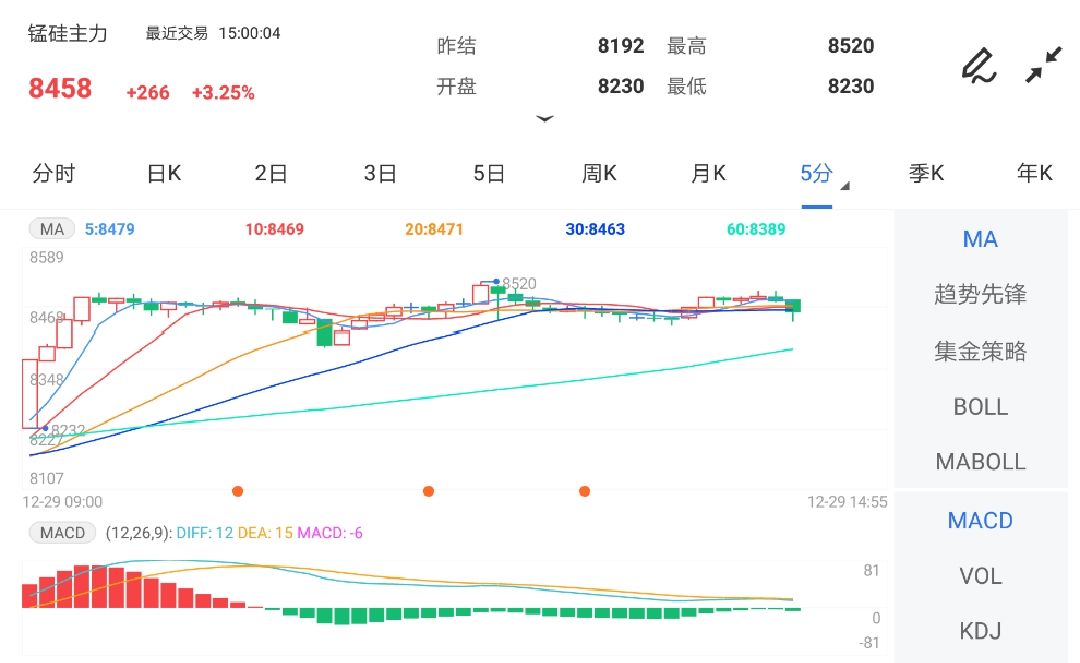1080x663 pixels.
Task: Click the 30:8463 moving average value
Action: [x=595, y=229]
